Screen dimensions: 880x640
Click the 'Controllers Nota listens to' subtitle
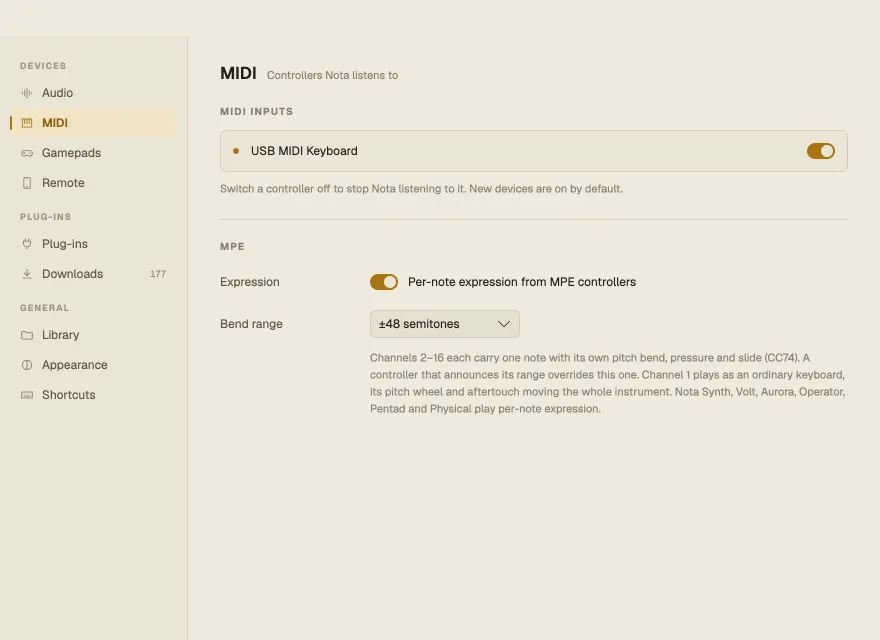[332, 75]
